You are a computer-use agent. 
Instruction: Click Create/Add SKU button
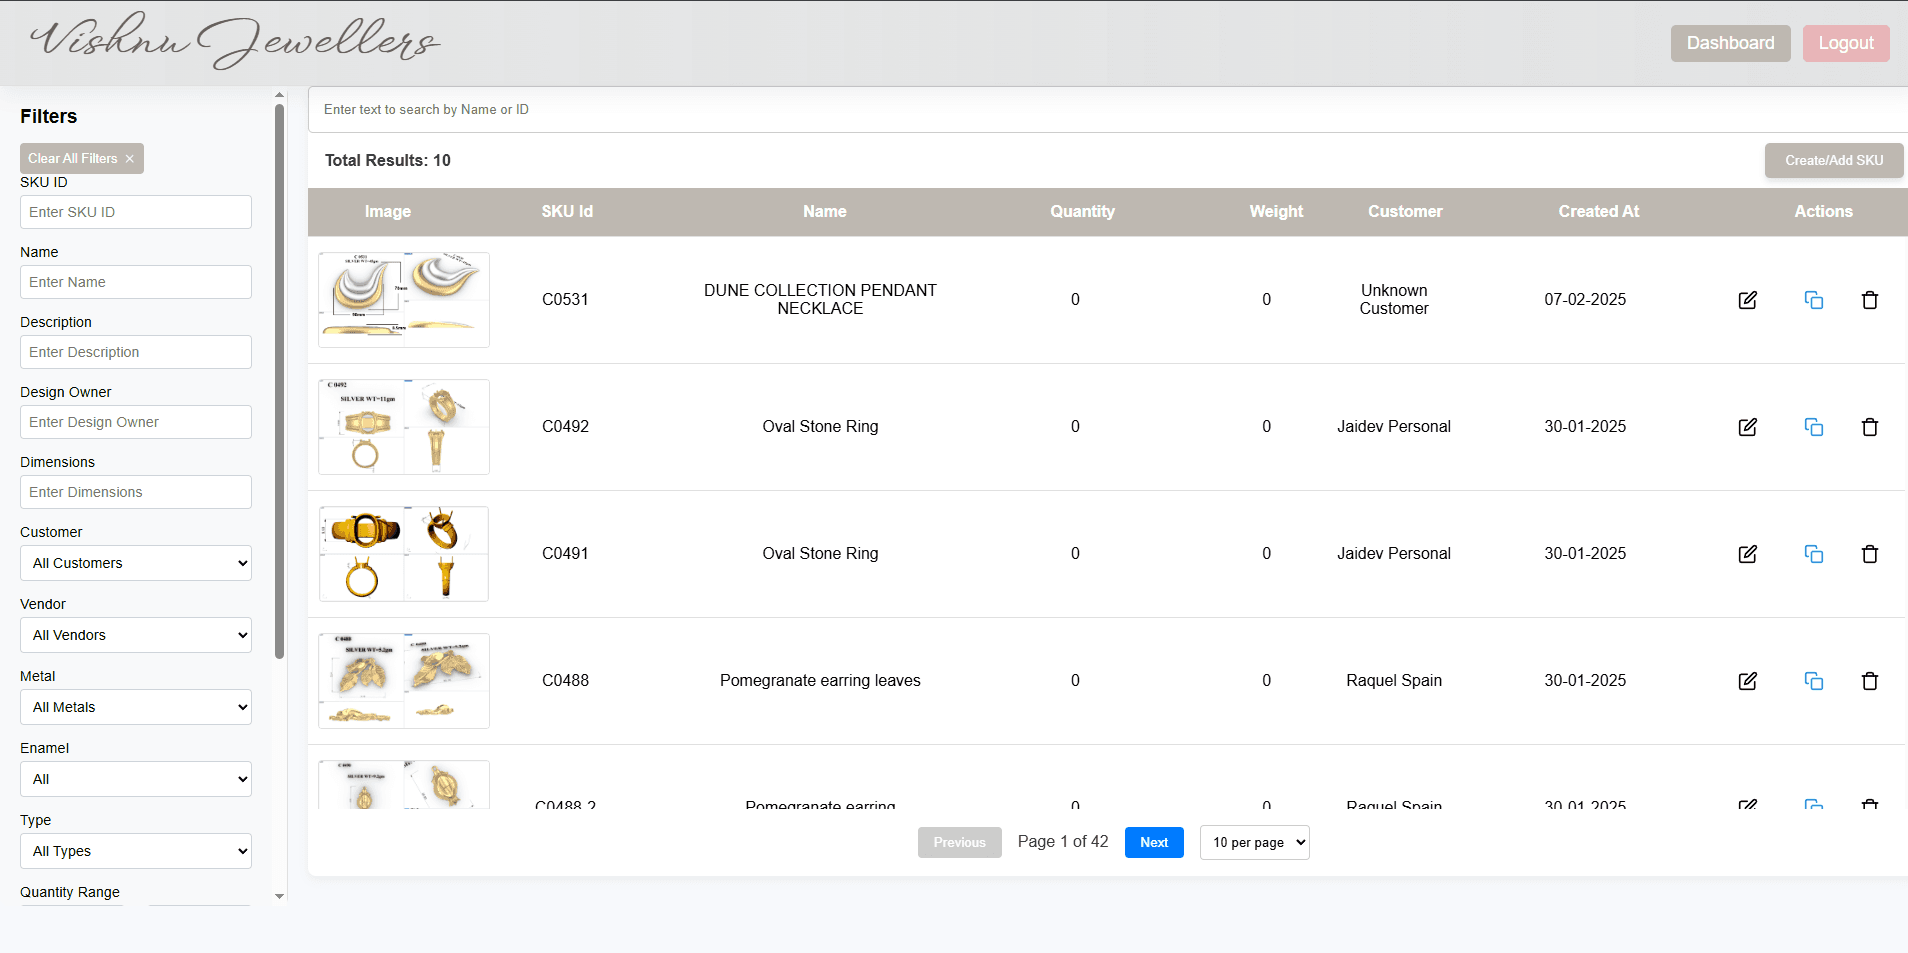[x=1833, y=160]
